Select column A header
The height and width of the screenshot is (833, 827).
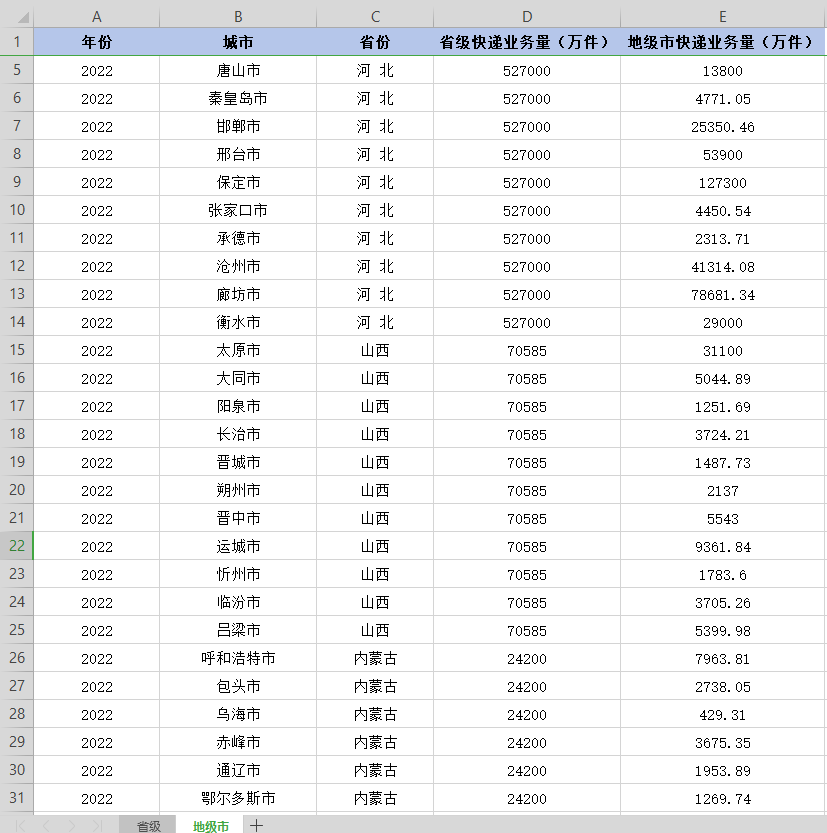coord(97,17)
